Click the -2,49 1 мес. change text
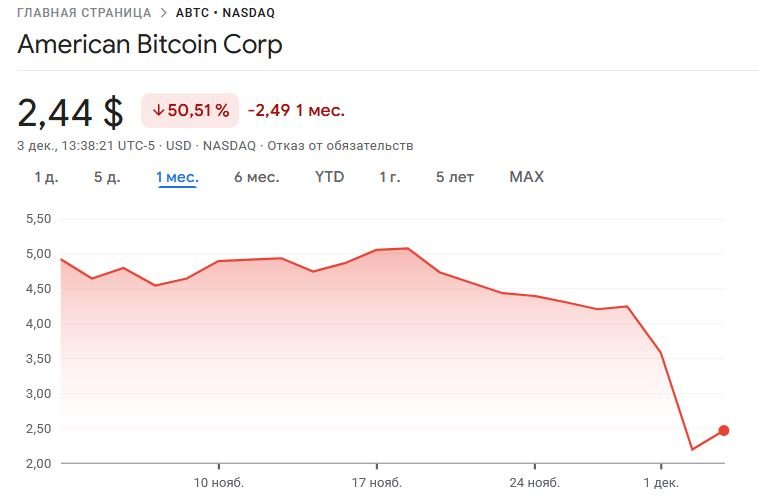This screenshot has width=759, height=503. point(296,110)
